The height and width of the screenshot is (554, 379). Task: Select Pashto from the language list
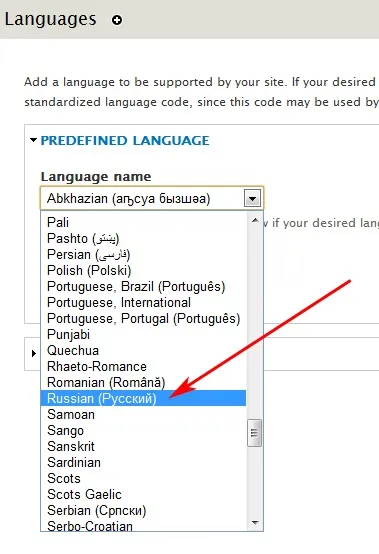(x=143, y=238)
